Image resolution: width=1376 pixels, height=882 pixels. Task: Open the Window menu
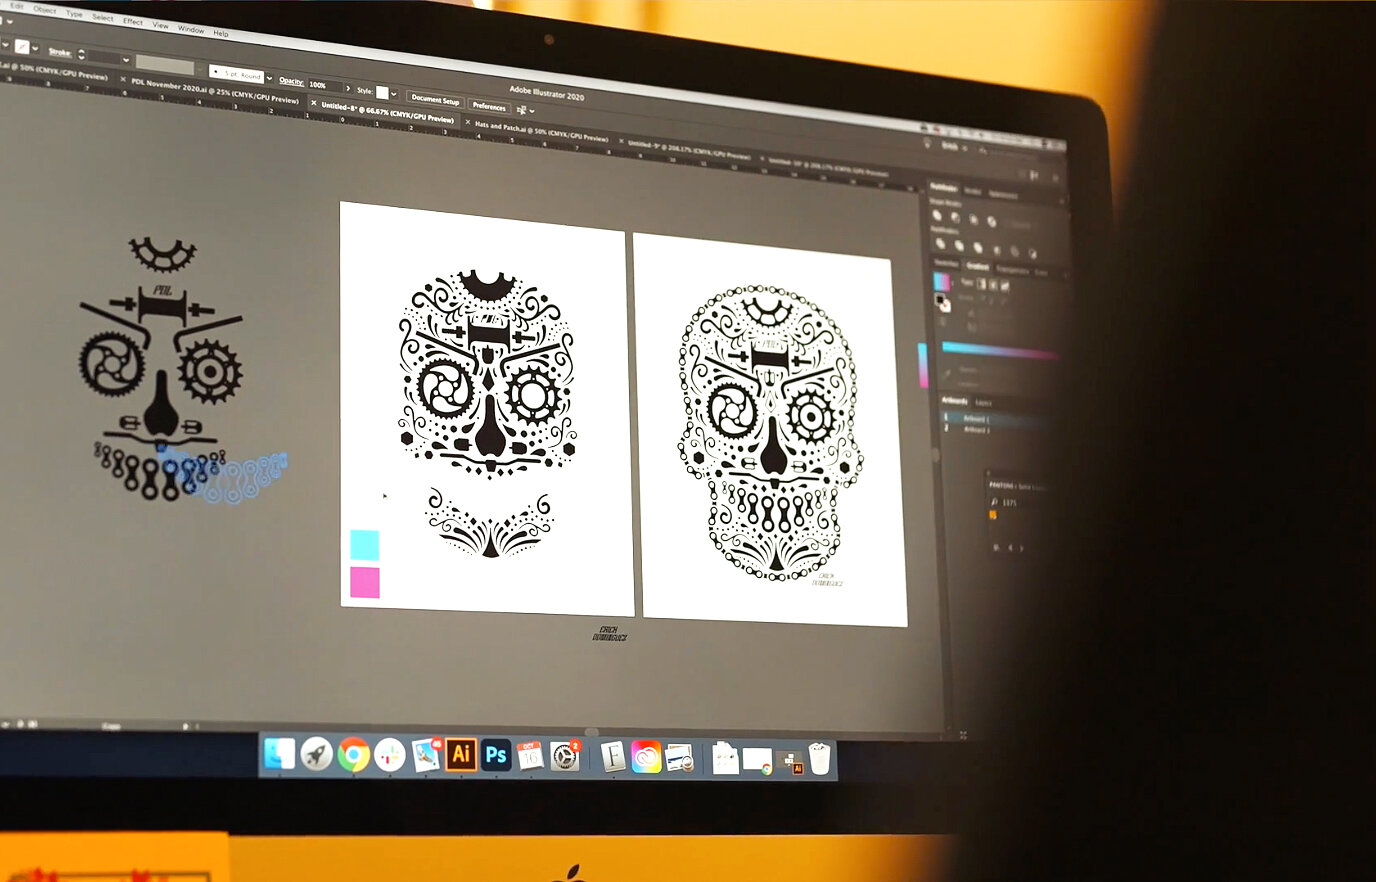191,30
